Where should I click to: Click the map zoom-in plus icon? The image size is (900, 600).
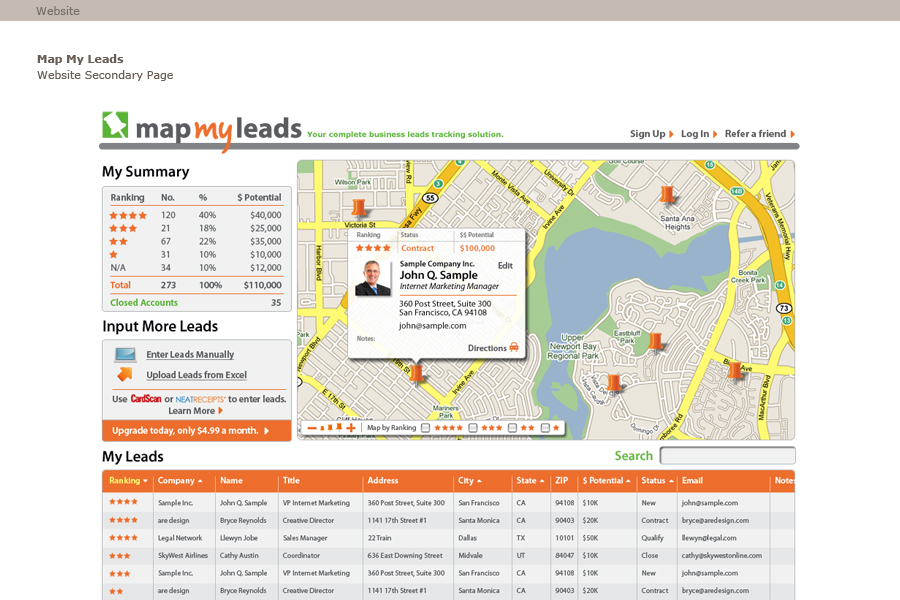(x=351, y=428)
